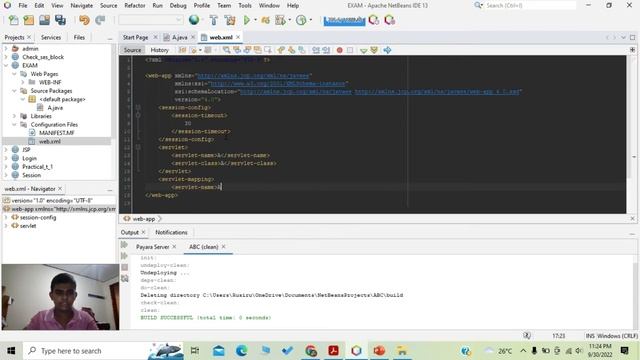
Task: Click the toggle bookmark icon in editor toolbar
Action: tap(302, 50)
